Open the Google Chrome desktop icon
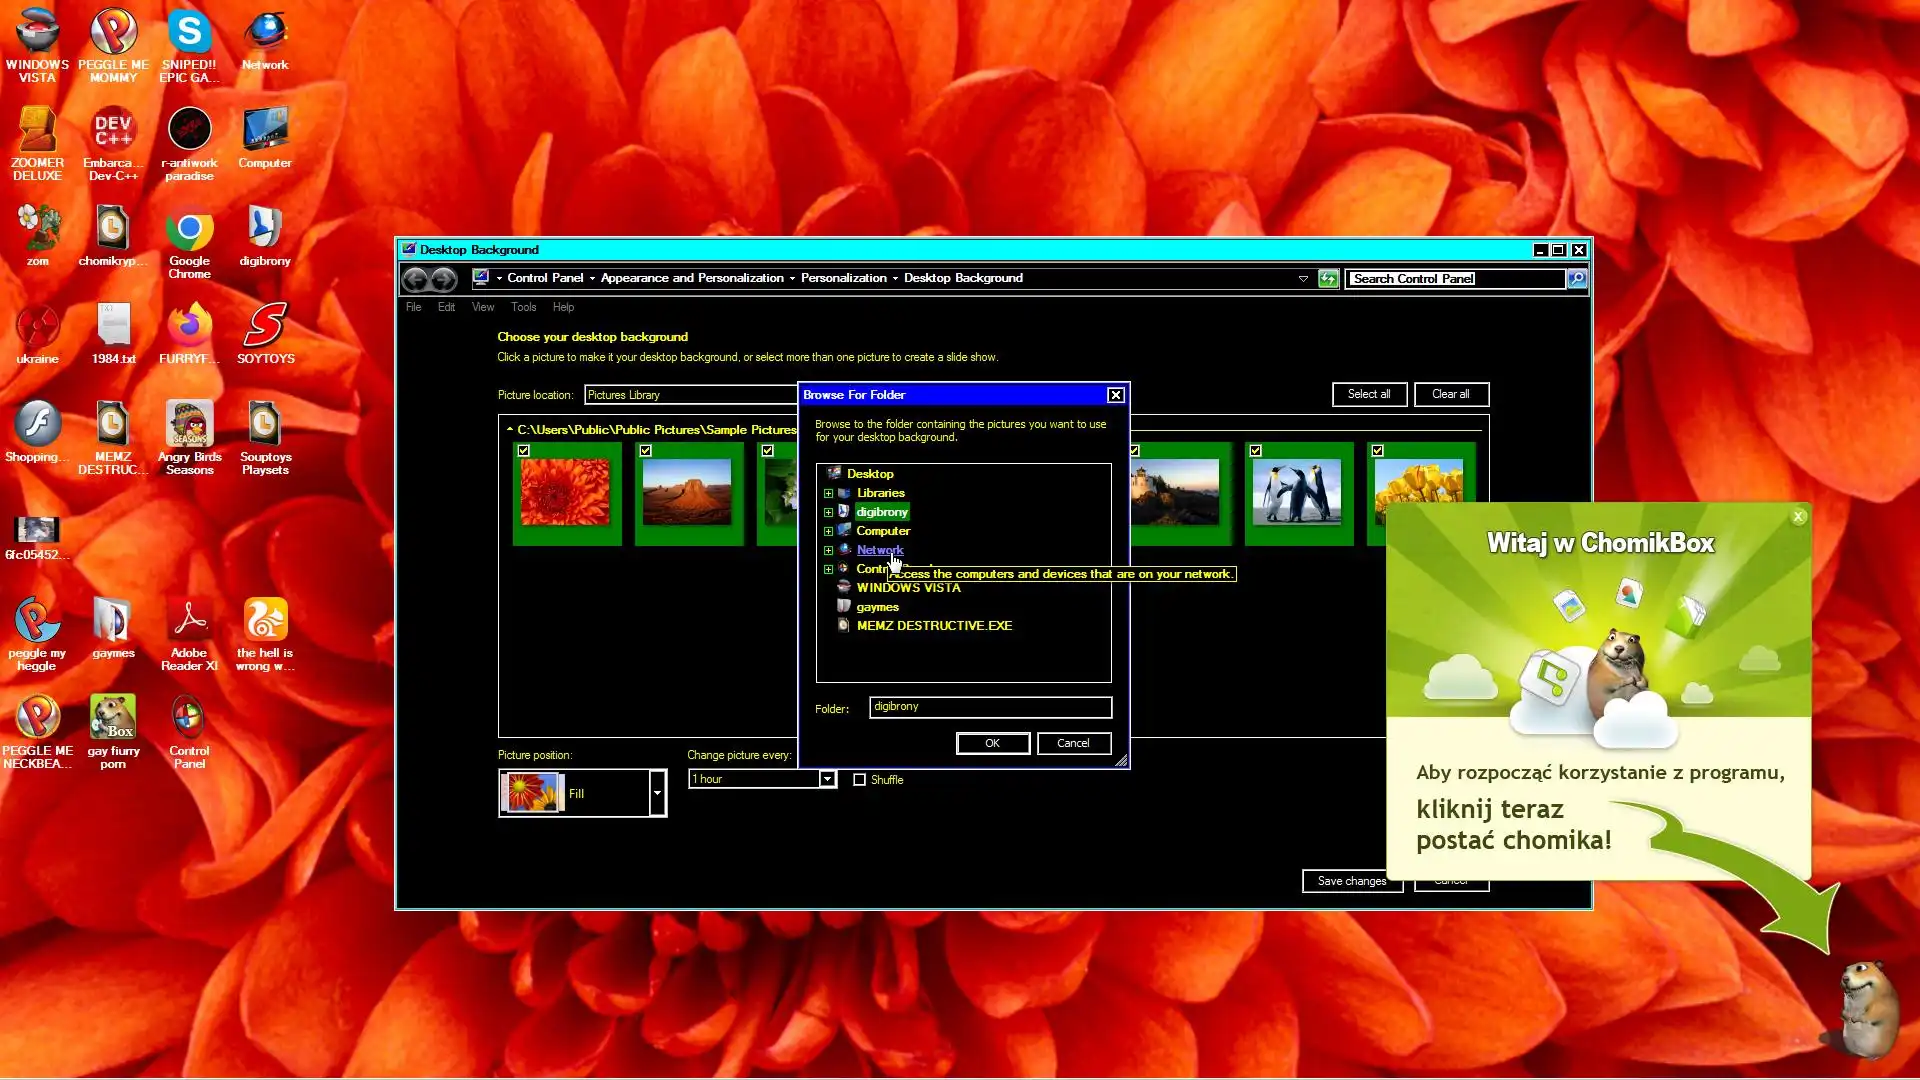 pos(189,232)
